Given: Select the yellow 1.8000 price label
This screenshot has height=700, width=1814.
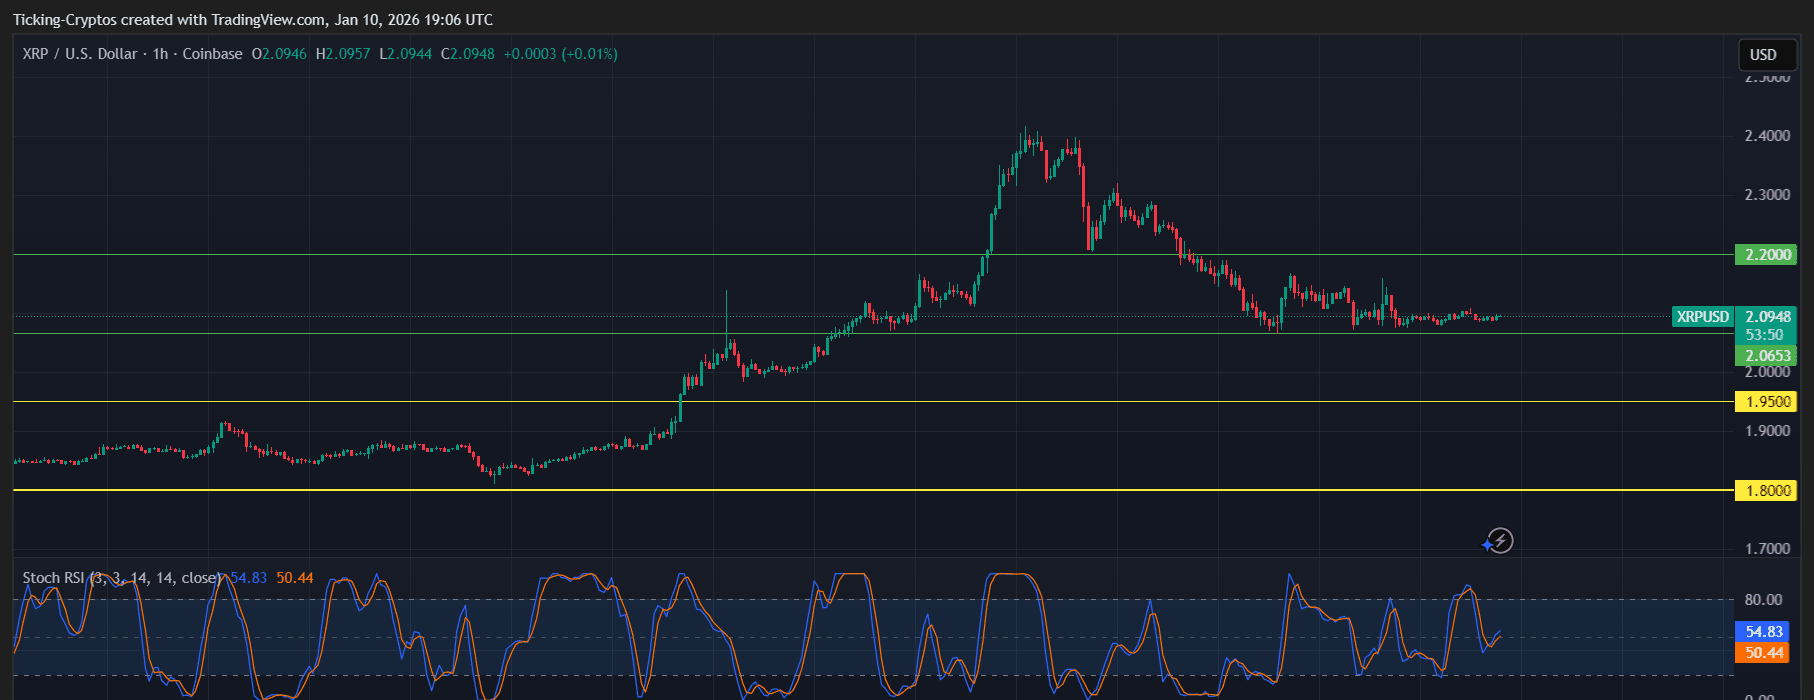Looking at the screenshot, I should [1767, 491].
